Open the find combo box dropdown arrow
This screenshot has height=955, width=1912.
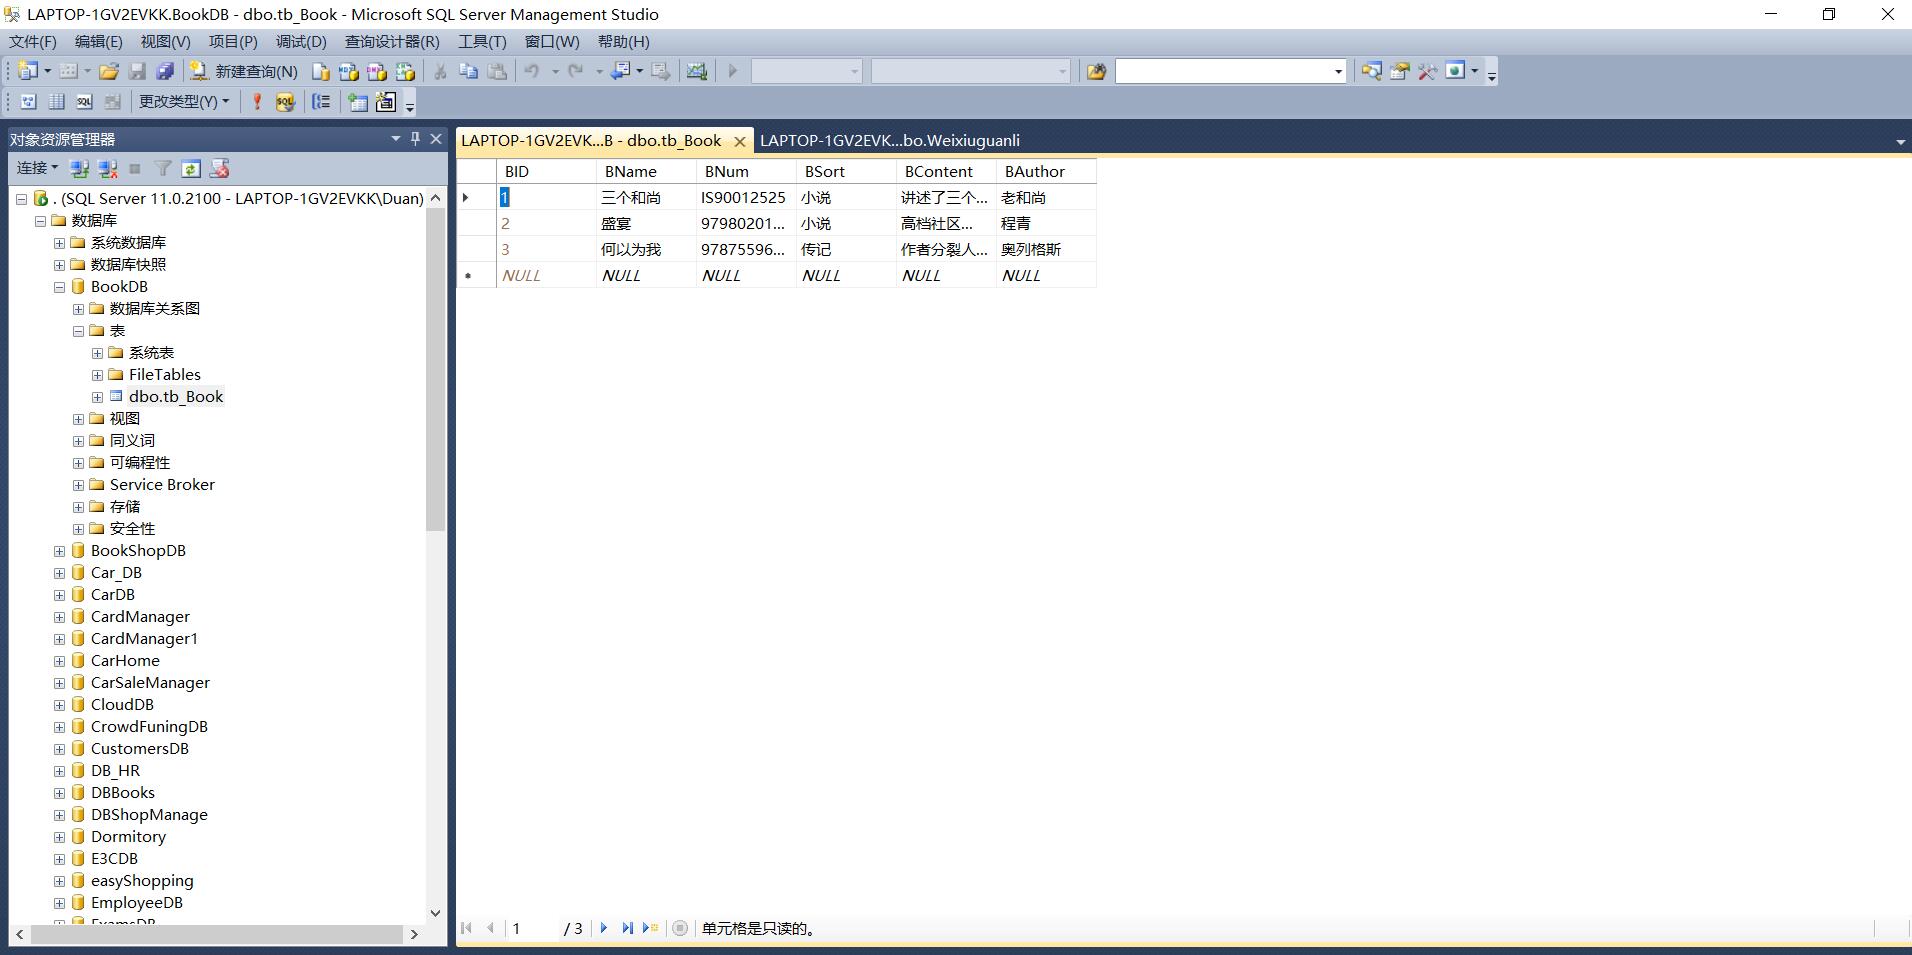tap(1338, 71)
